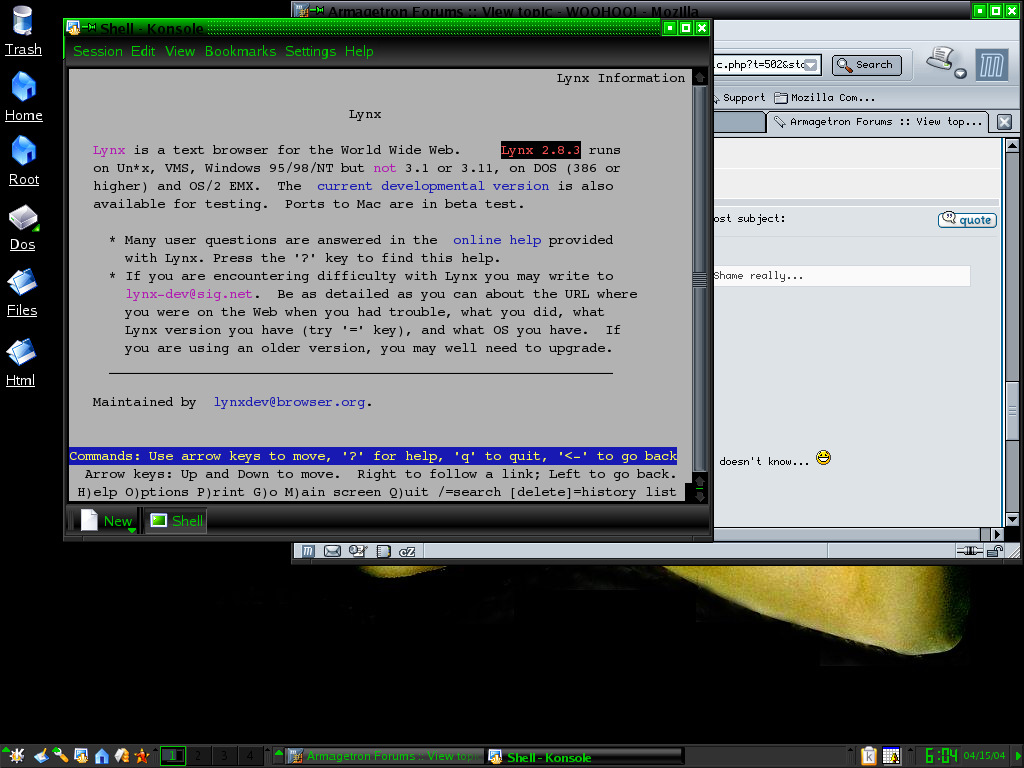Click the quote button on the forum post

pos(967,219)
